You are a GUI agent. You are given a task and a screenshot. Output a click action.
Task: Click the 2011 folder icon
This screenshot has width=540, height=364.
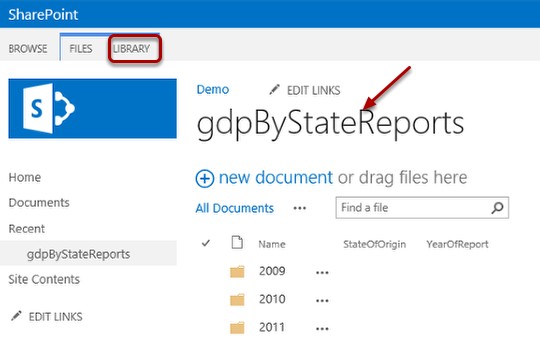[237, 328]
